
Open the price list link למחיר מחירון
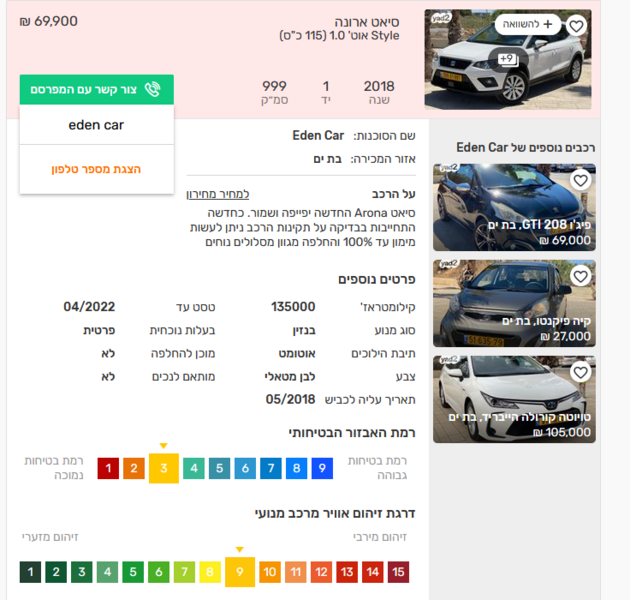218,194
